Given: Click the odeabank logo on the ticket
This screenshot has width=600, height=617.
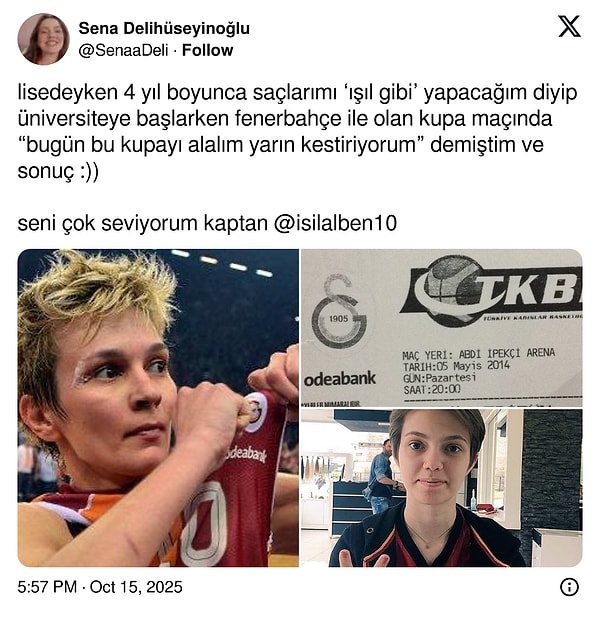Looking at the screenshot, I should (340, 379).
